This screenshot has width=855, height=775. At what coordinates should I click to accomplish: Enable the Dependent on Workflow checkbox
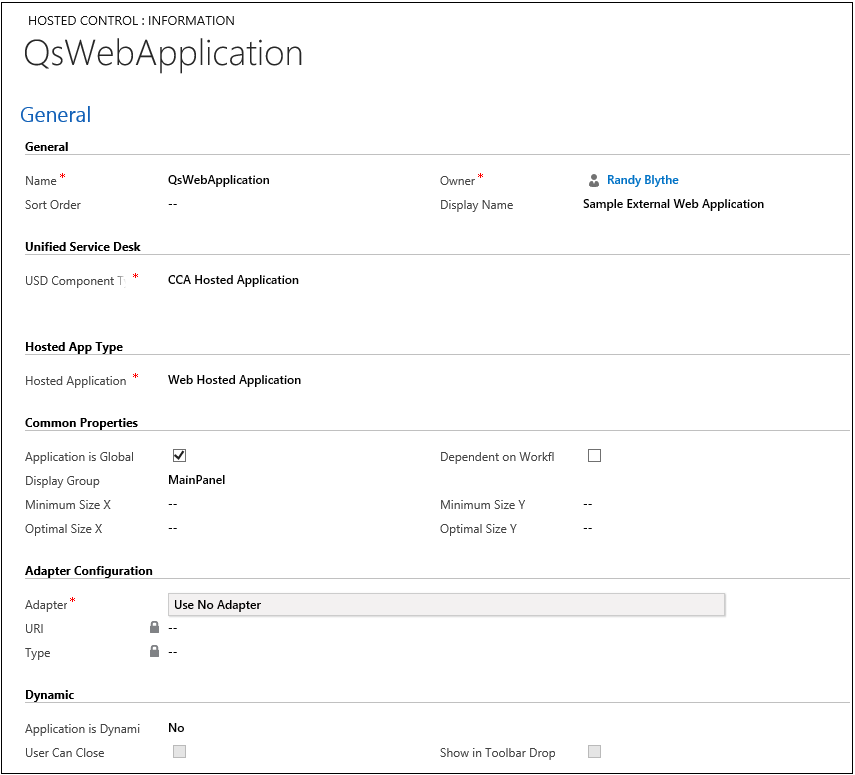point(594,455)
